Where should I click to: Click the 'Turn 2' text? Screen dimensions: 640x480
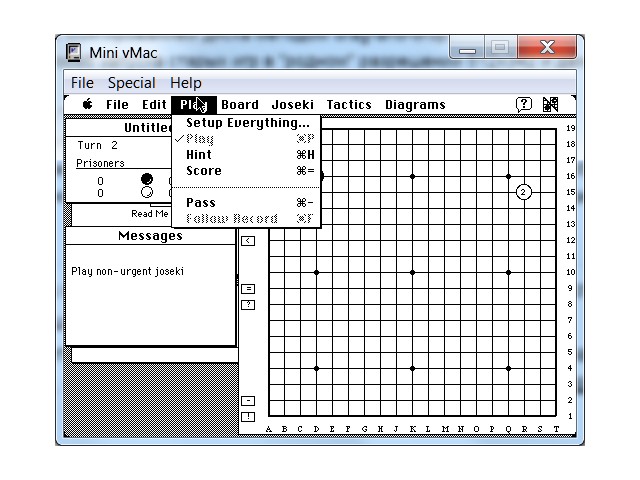click(x=98, y=145)
